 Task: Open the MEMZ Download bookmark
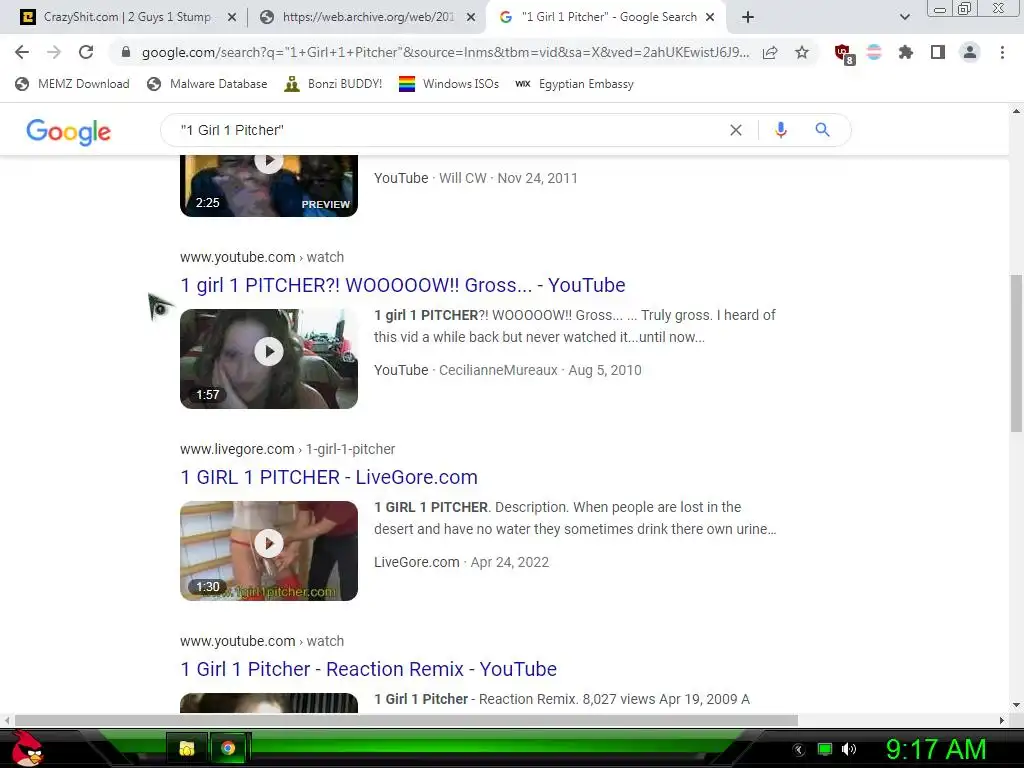coord(72,84)
